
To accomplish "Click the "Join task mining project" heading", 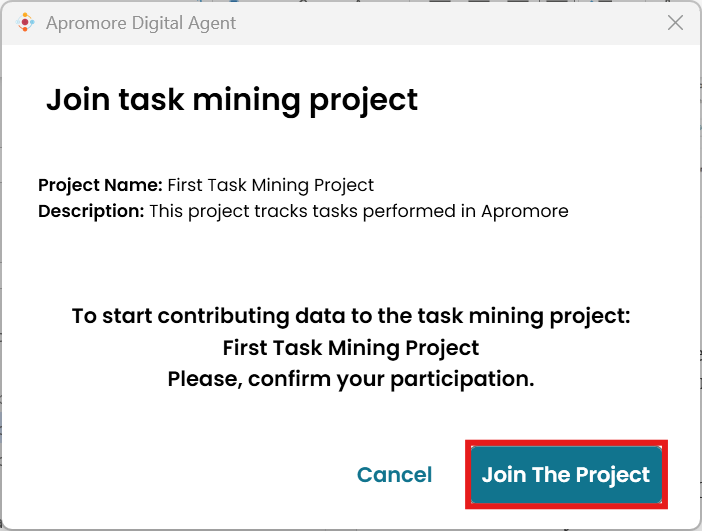I will click(232, 100).
